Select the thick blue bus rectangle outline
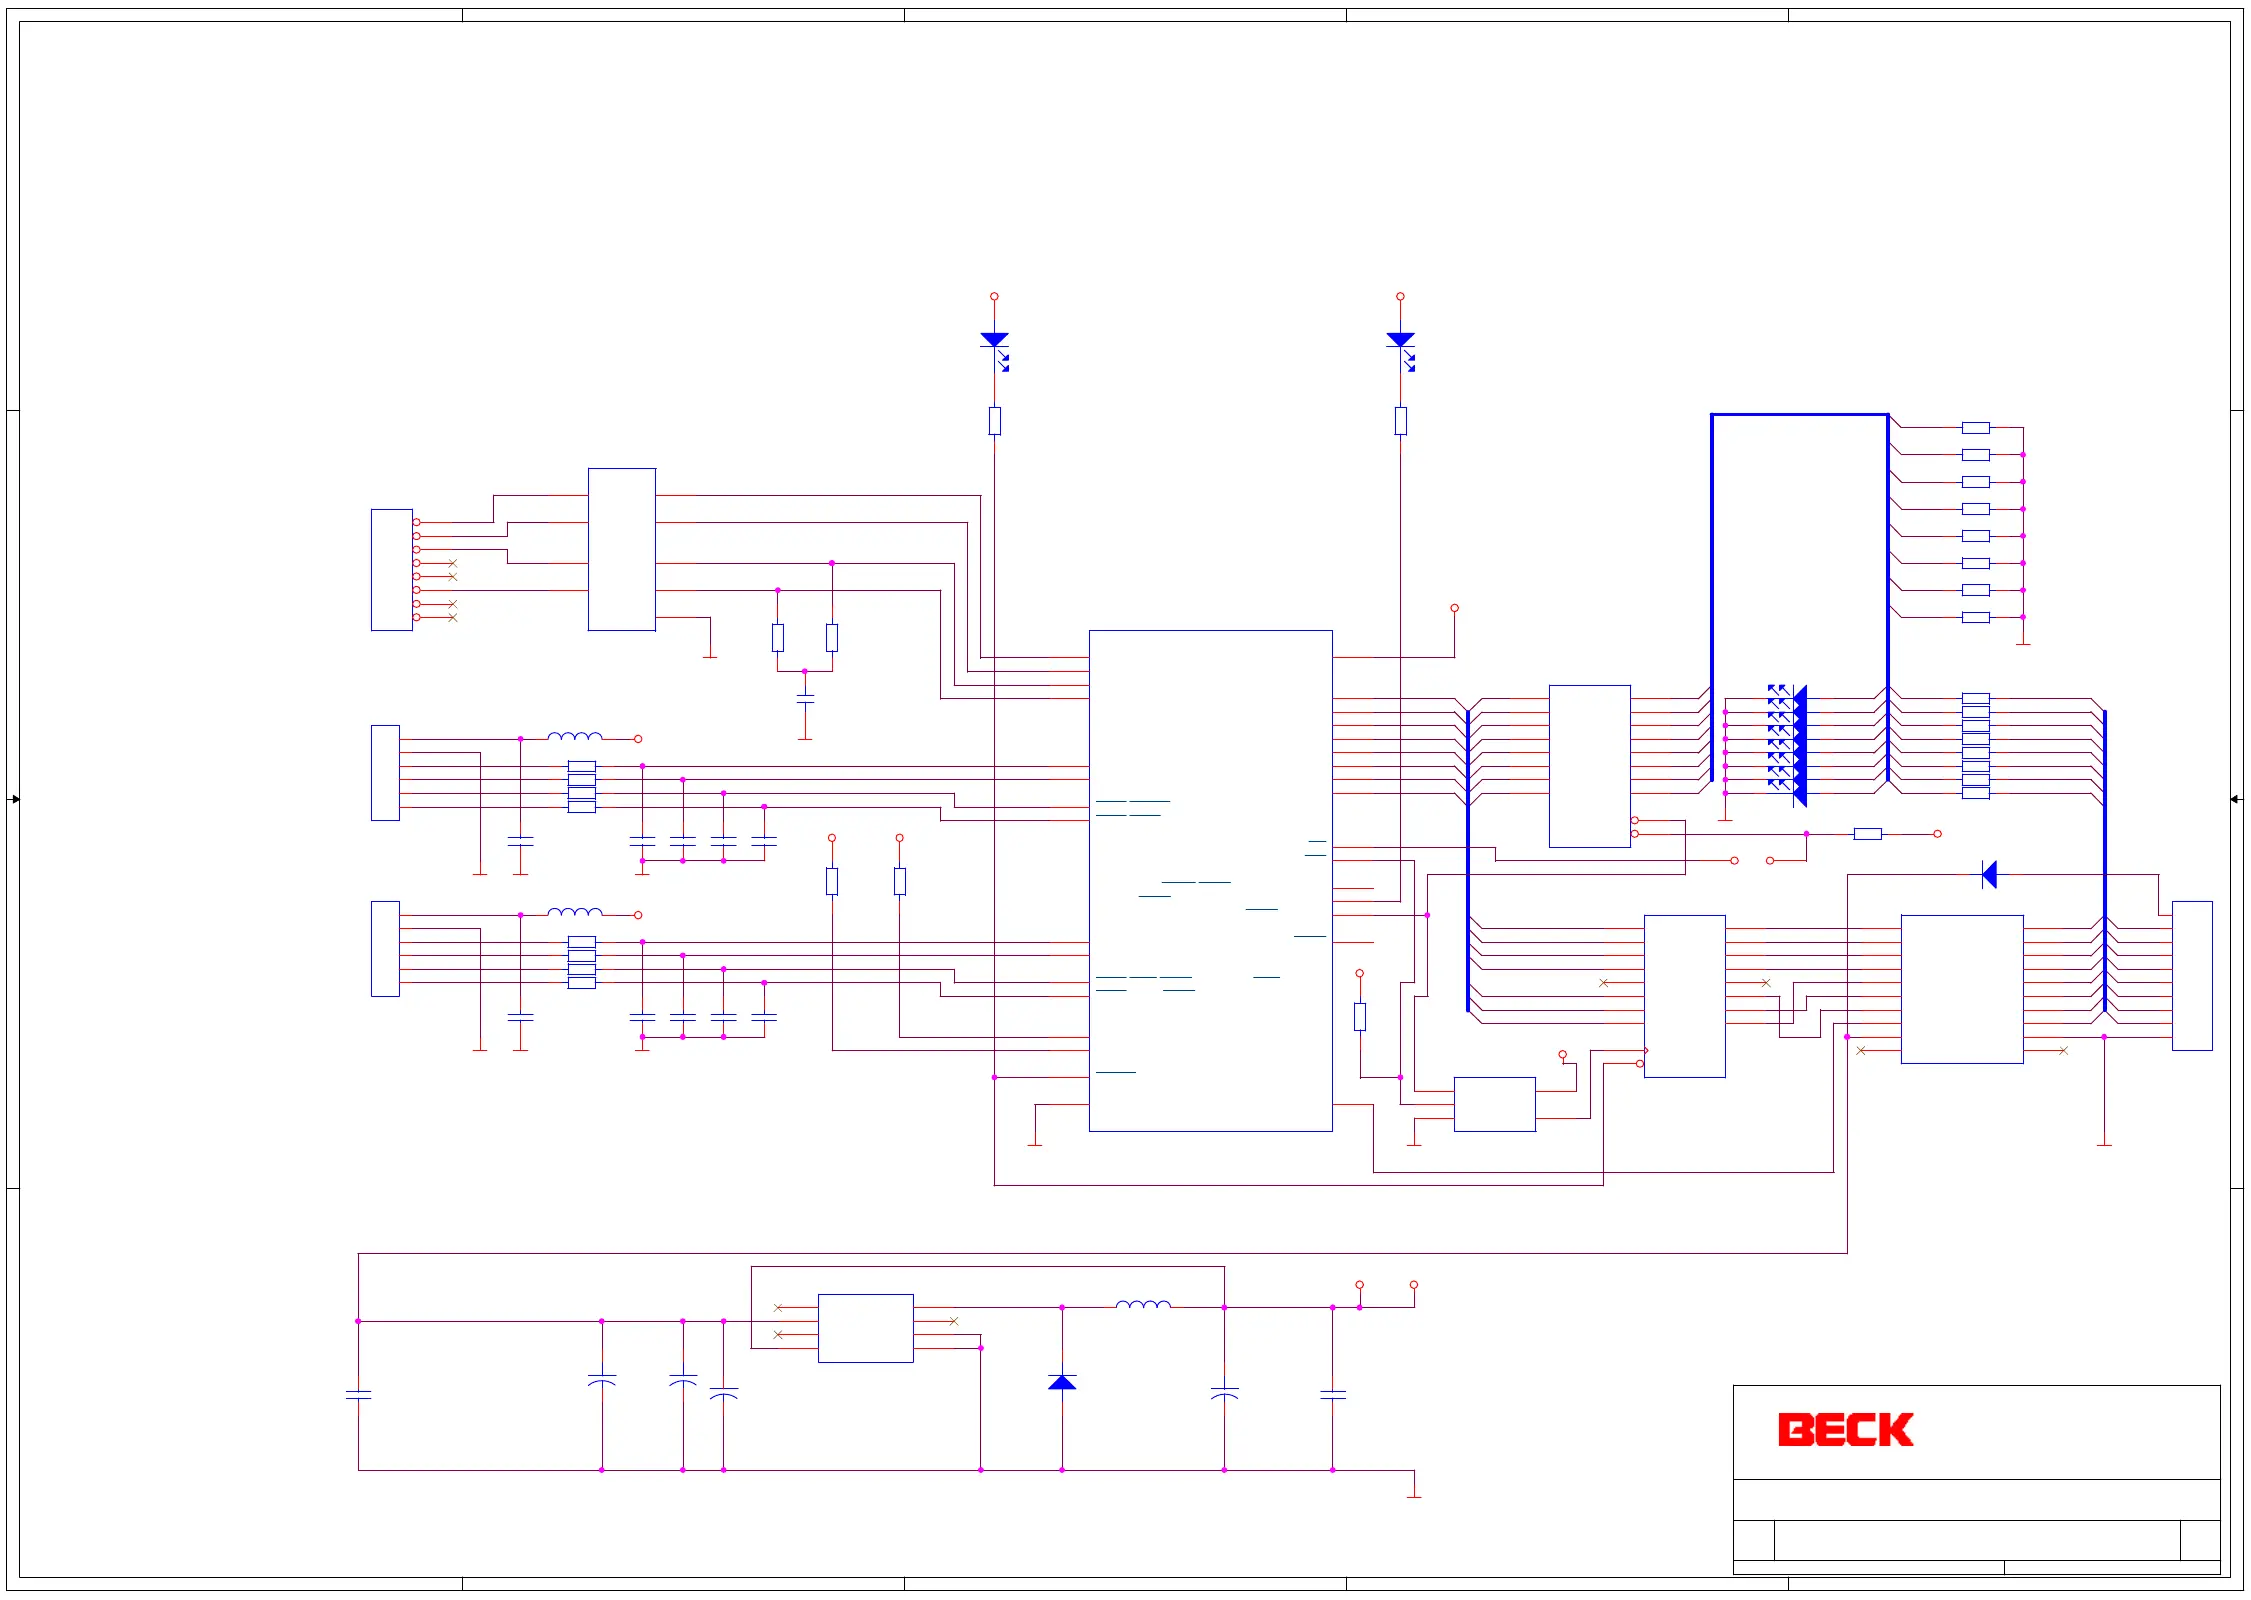Viewport: 2251px width, 1600px height. coord(1799,597)
